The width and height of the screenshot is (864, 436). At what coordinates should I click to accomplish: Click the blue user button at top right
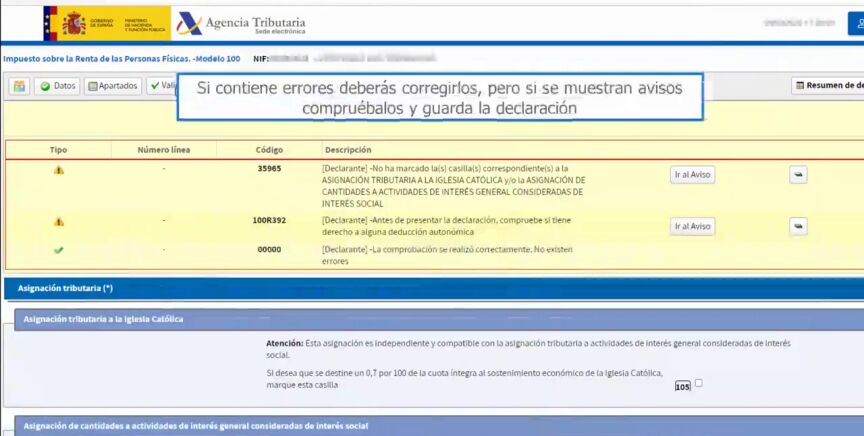(855, 22)
